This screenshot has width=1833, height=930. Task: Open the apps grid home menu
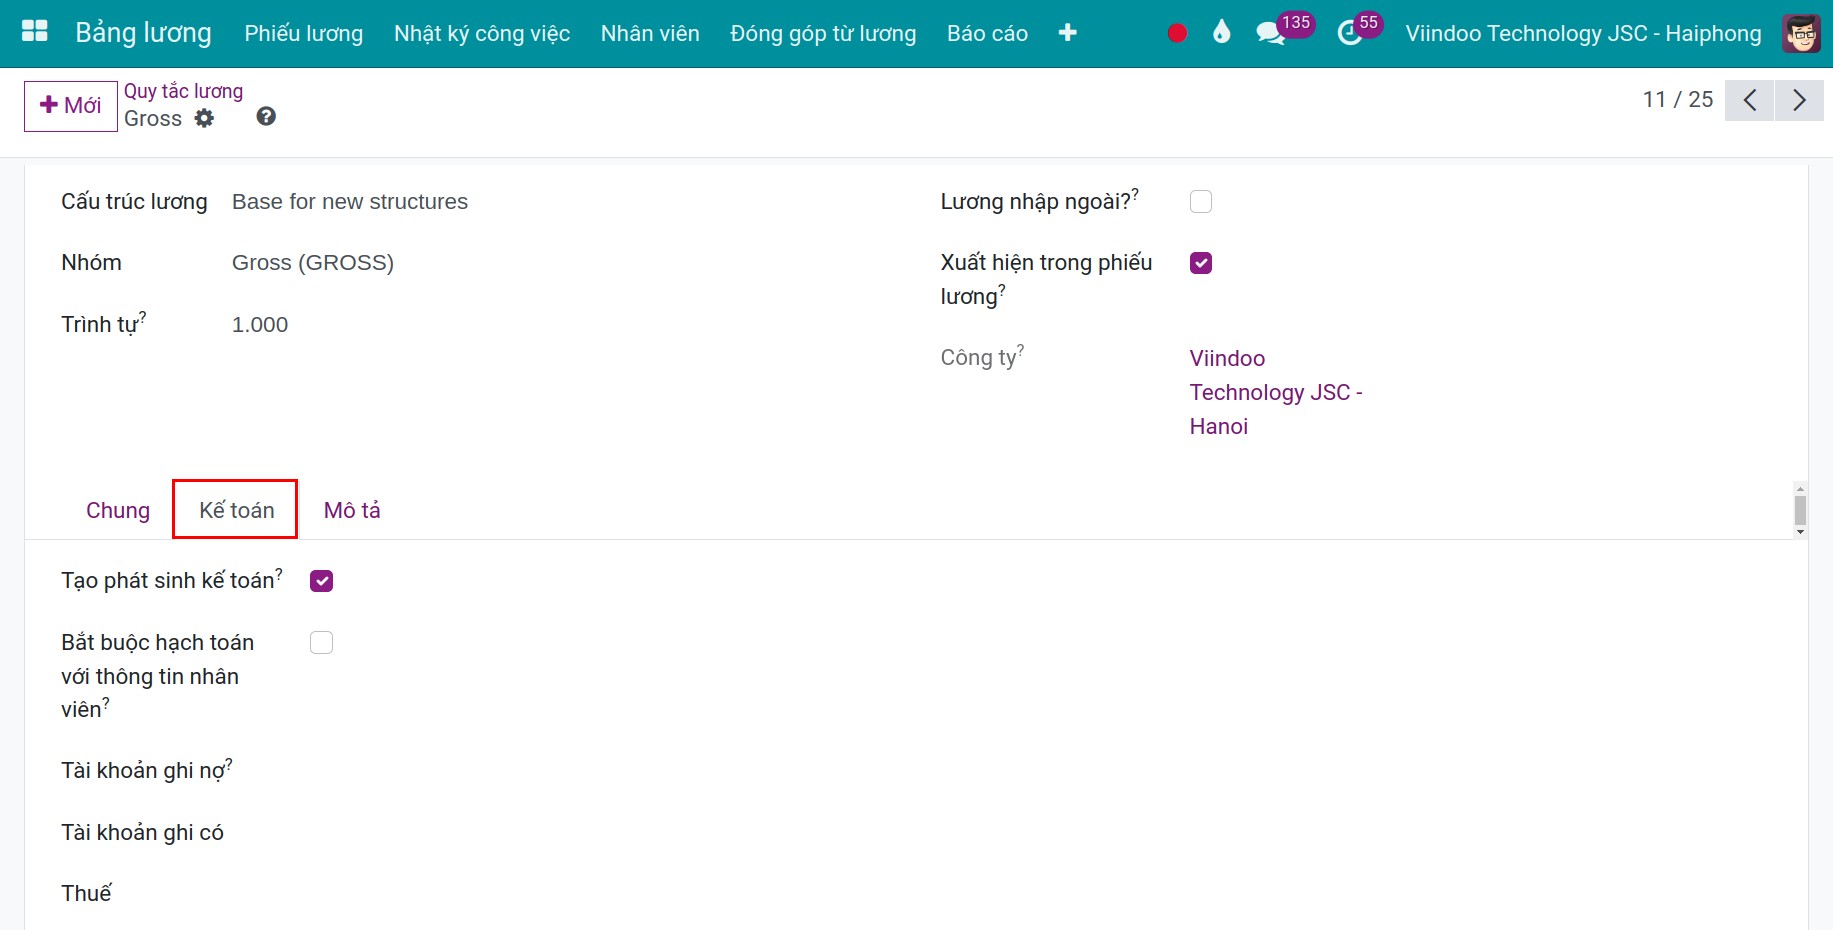click(x=35, y=32)
